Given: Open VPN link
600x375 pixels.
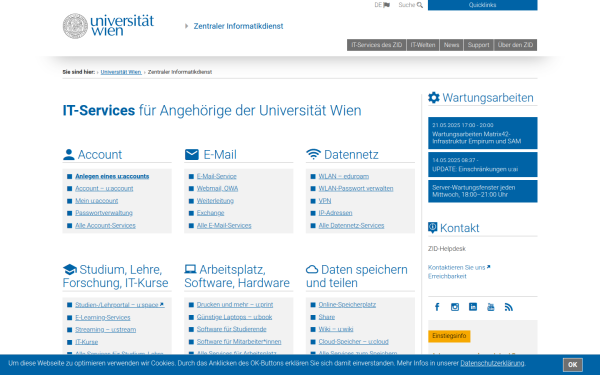Looking at the screenshot, I should [x=325, y=201].
